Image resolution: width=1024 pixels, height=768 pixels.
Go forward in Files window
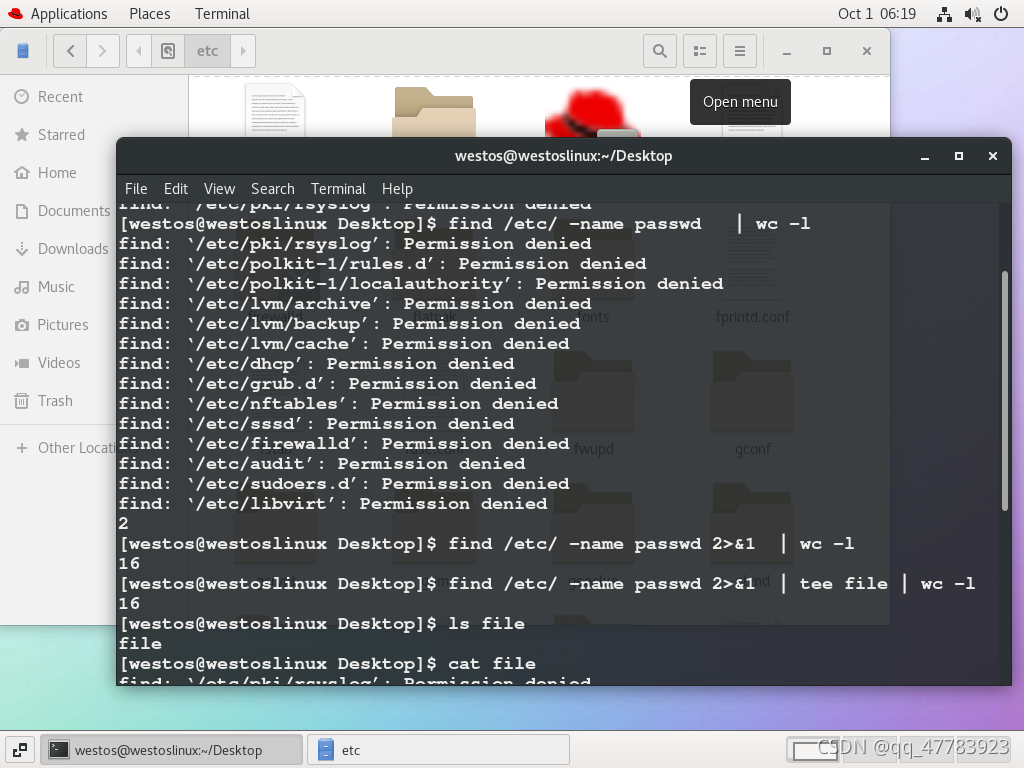[x=103, y=51]
